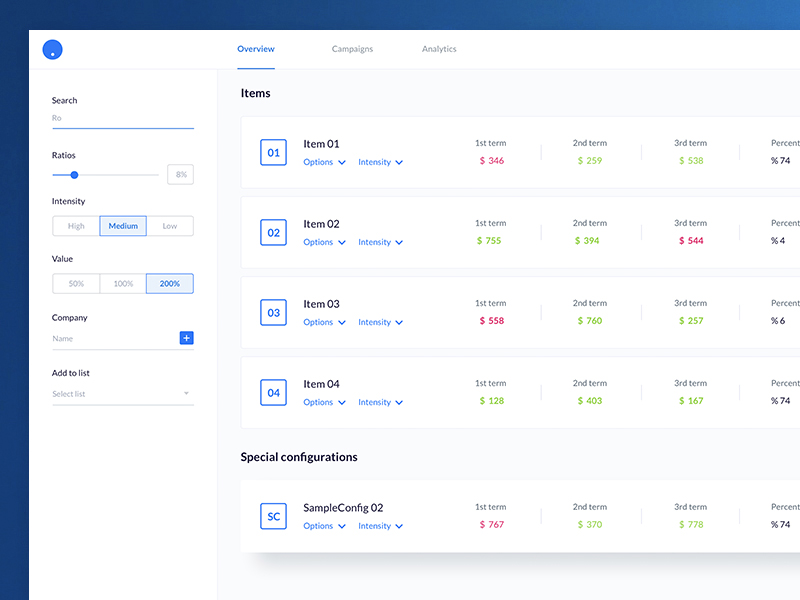Screen dimensions: 800x600
Task: Click the 04 badge icon for Item 04
Action: point(273,393)
